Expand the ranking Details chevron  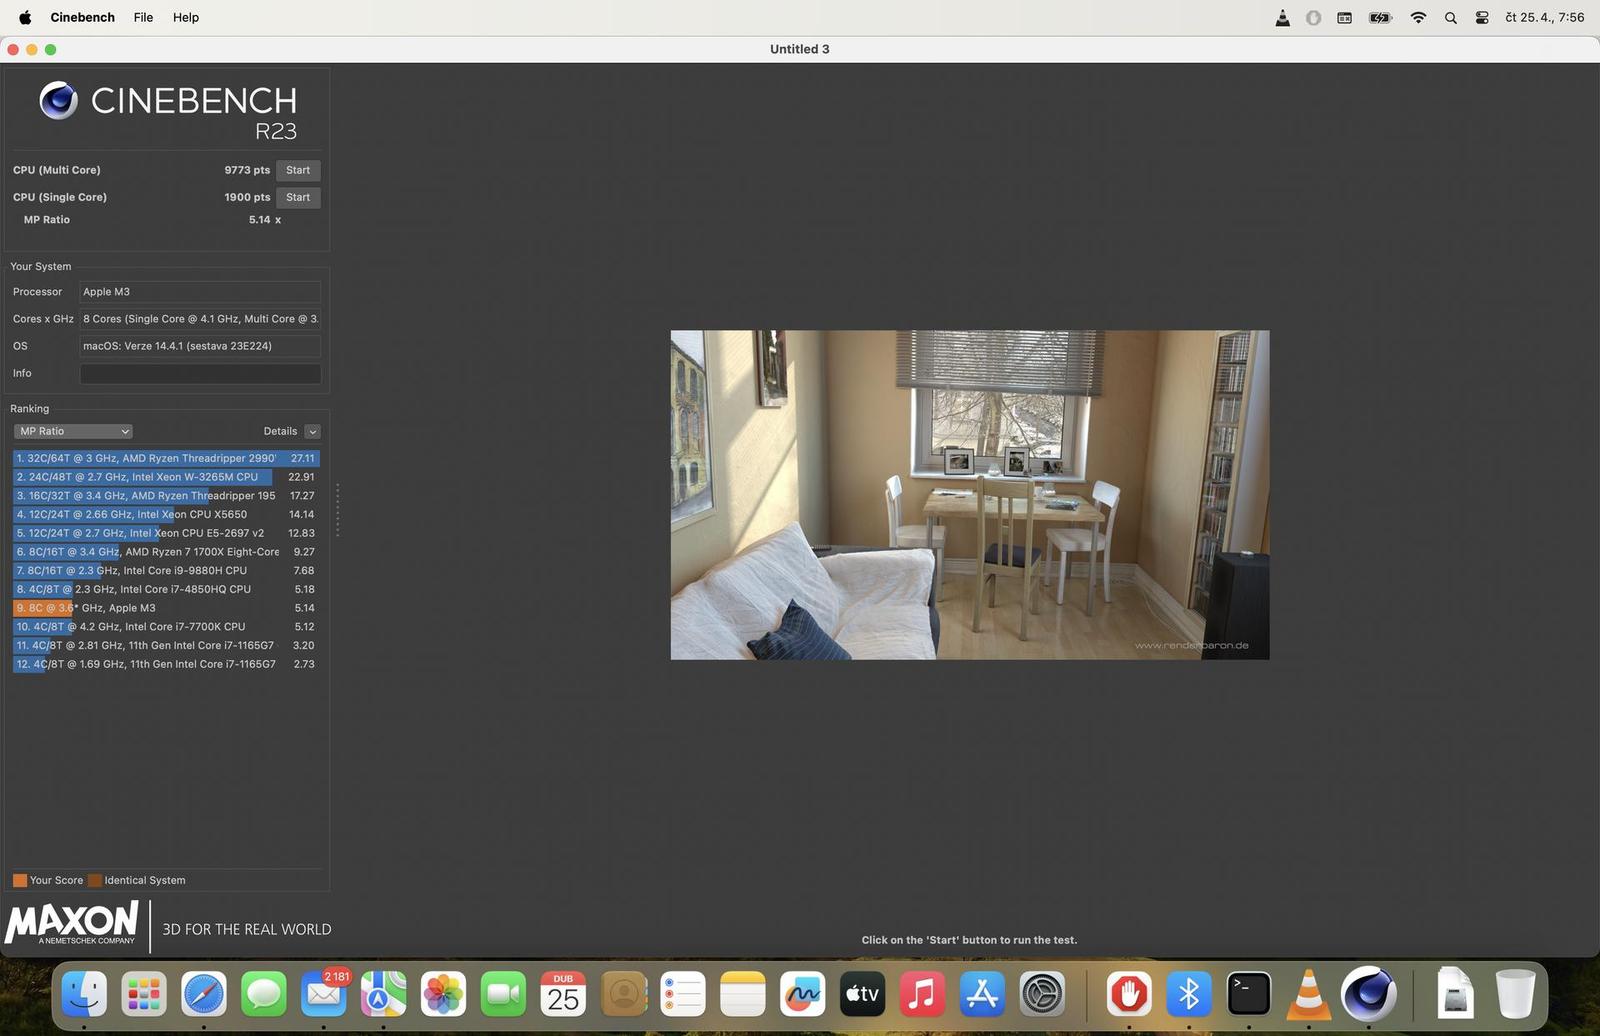(312, 431)
